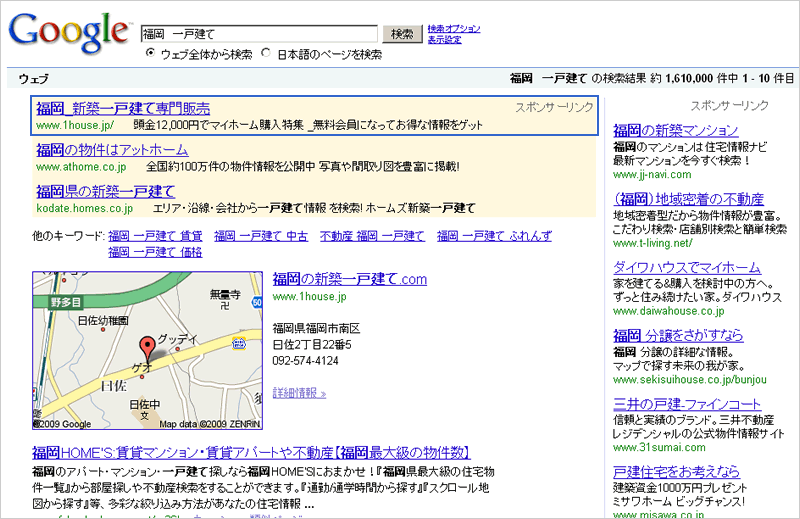This screenshot has height=519, width=800.
Task: Open 福岡の新築マンション sidebar ad
Action: point(676,131)
